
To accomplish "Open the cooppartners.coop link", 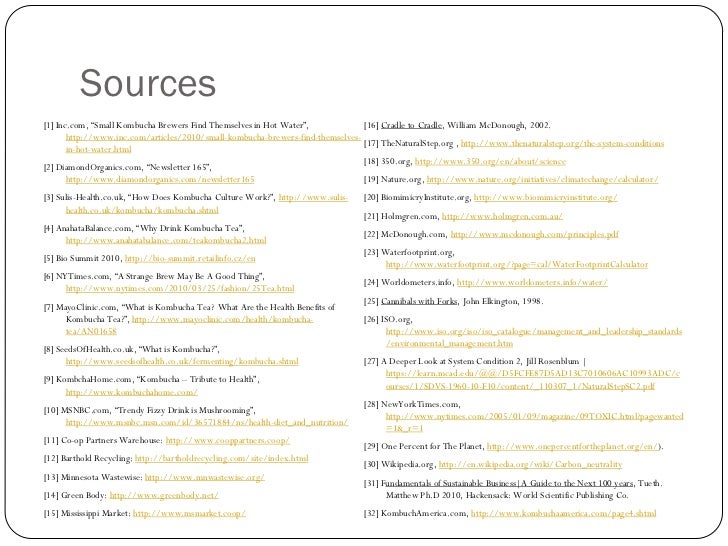I will (228, 440).
